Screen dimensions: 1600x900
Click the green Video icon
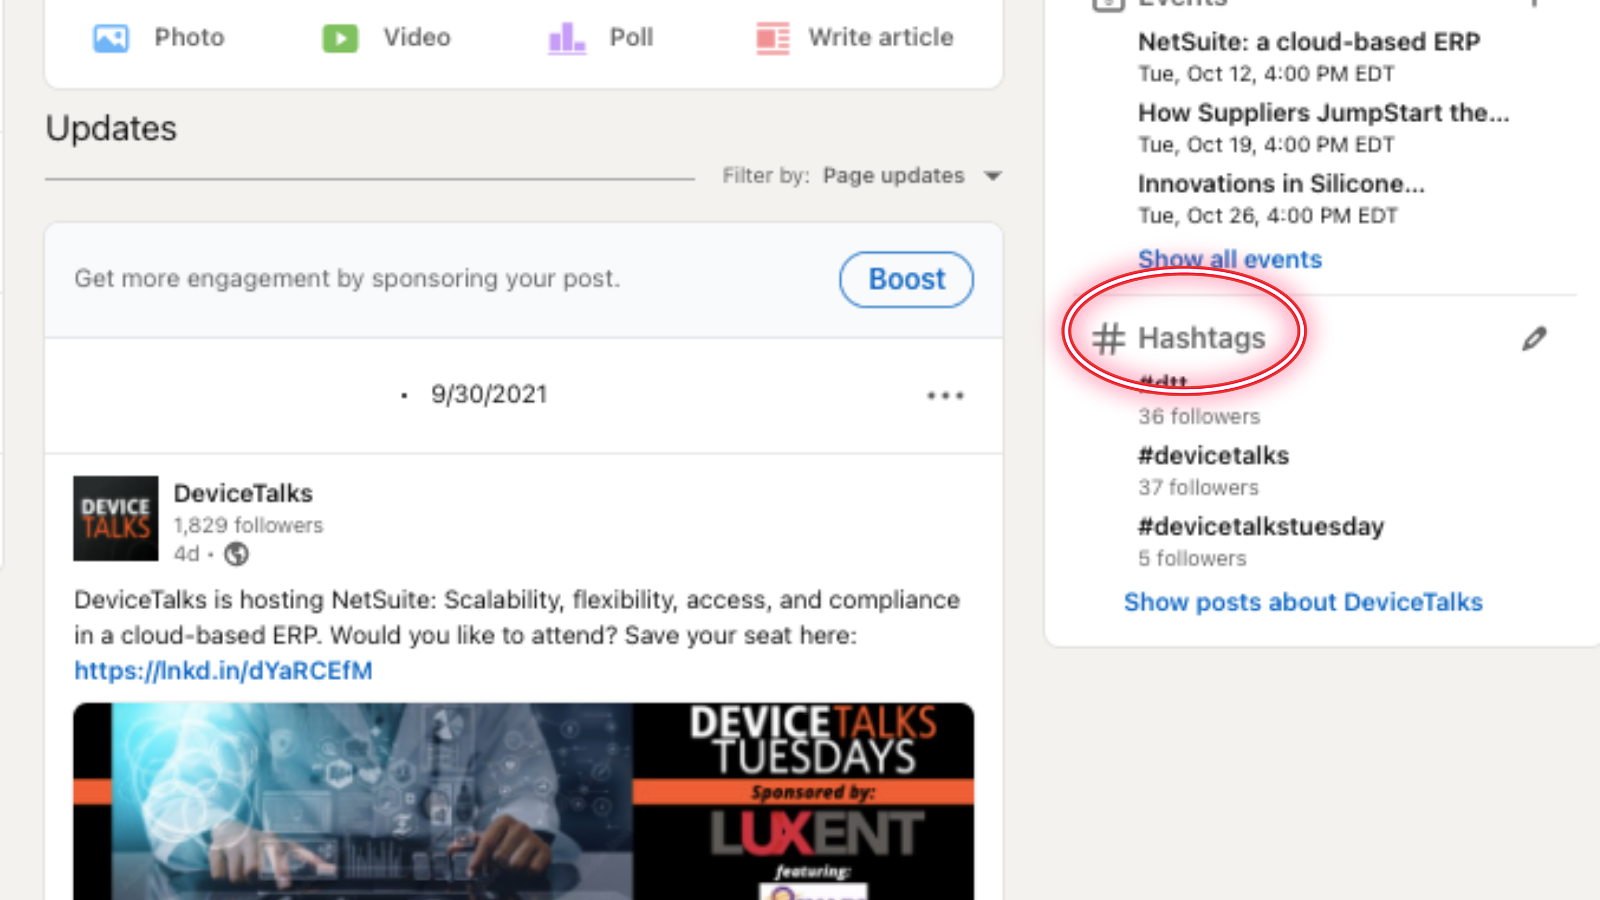(x=340, y=38)
